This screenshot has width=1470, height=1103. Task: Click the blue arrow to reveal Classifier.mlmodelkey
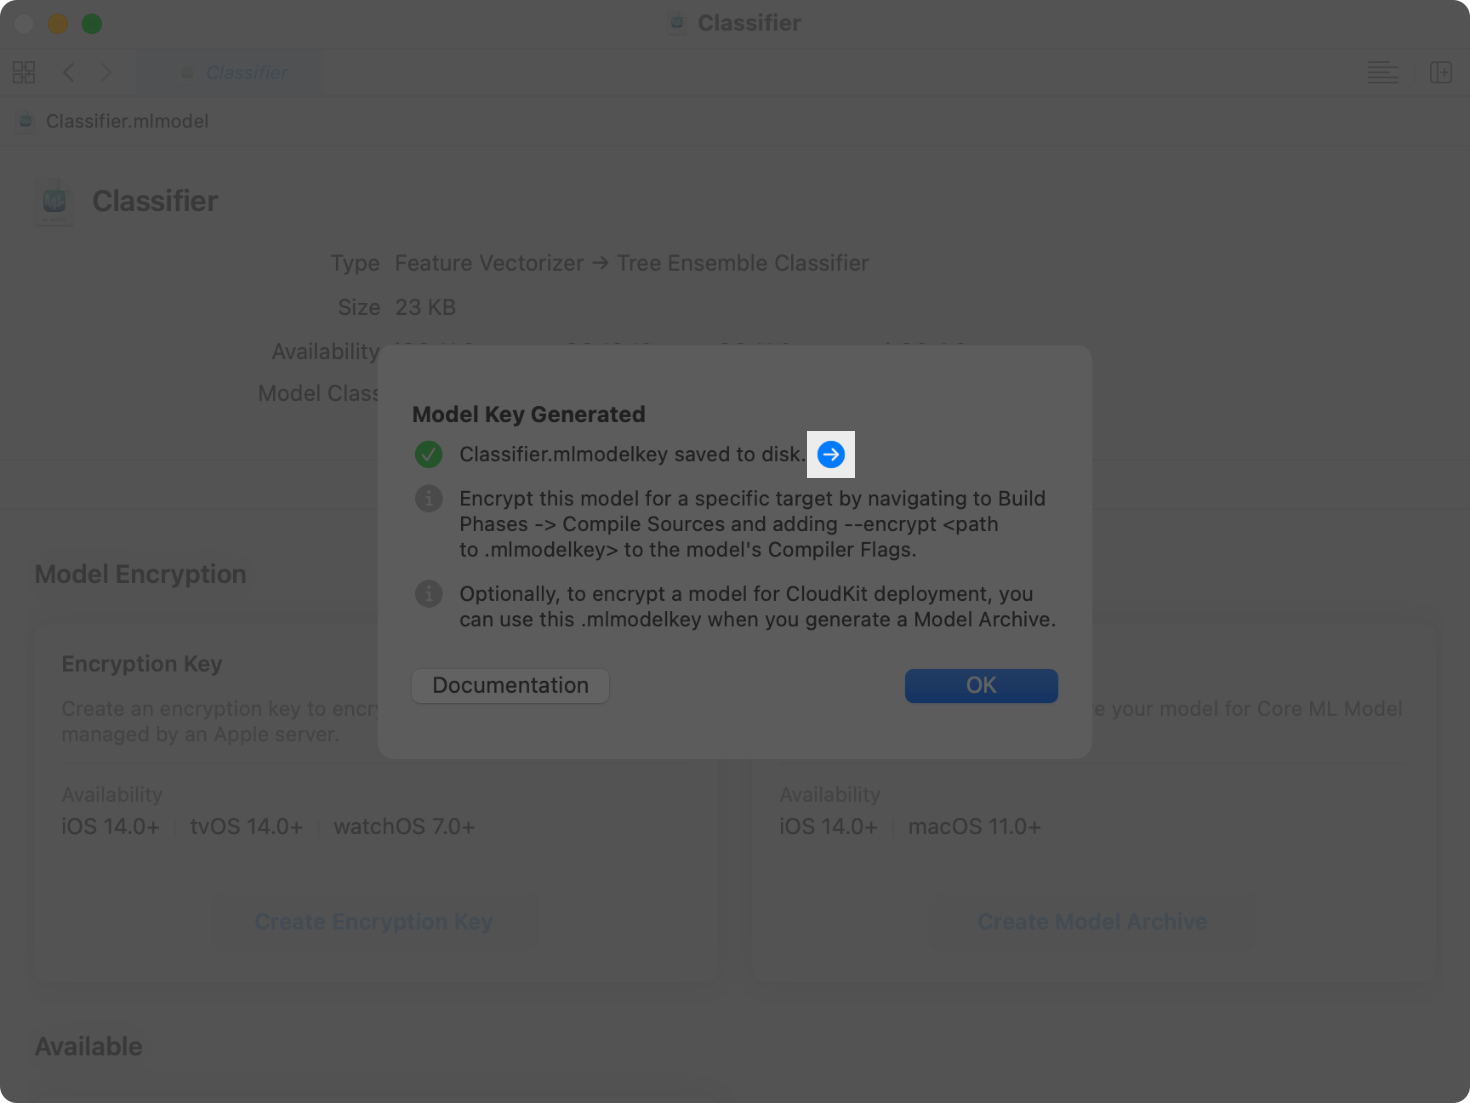(x=830, y=454)
